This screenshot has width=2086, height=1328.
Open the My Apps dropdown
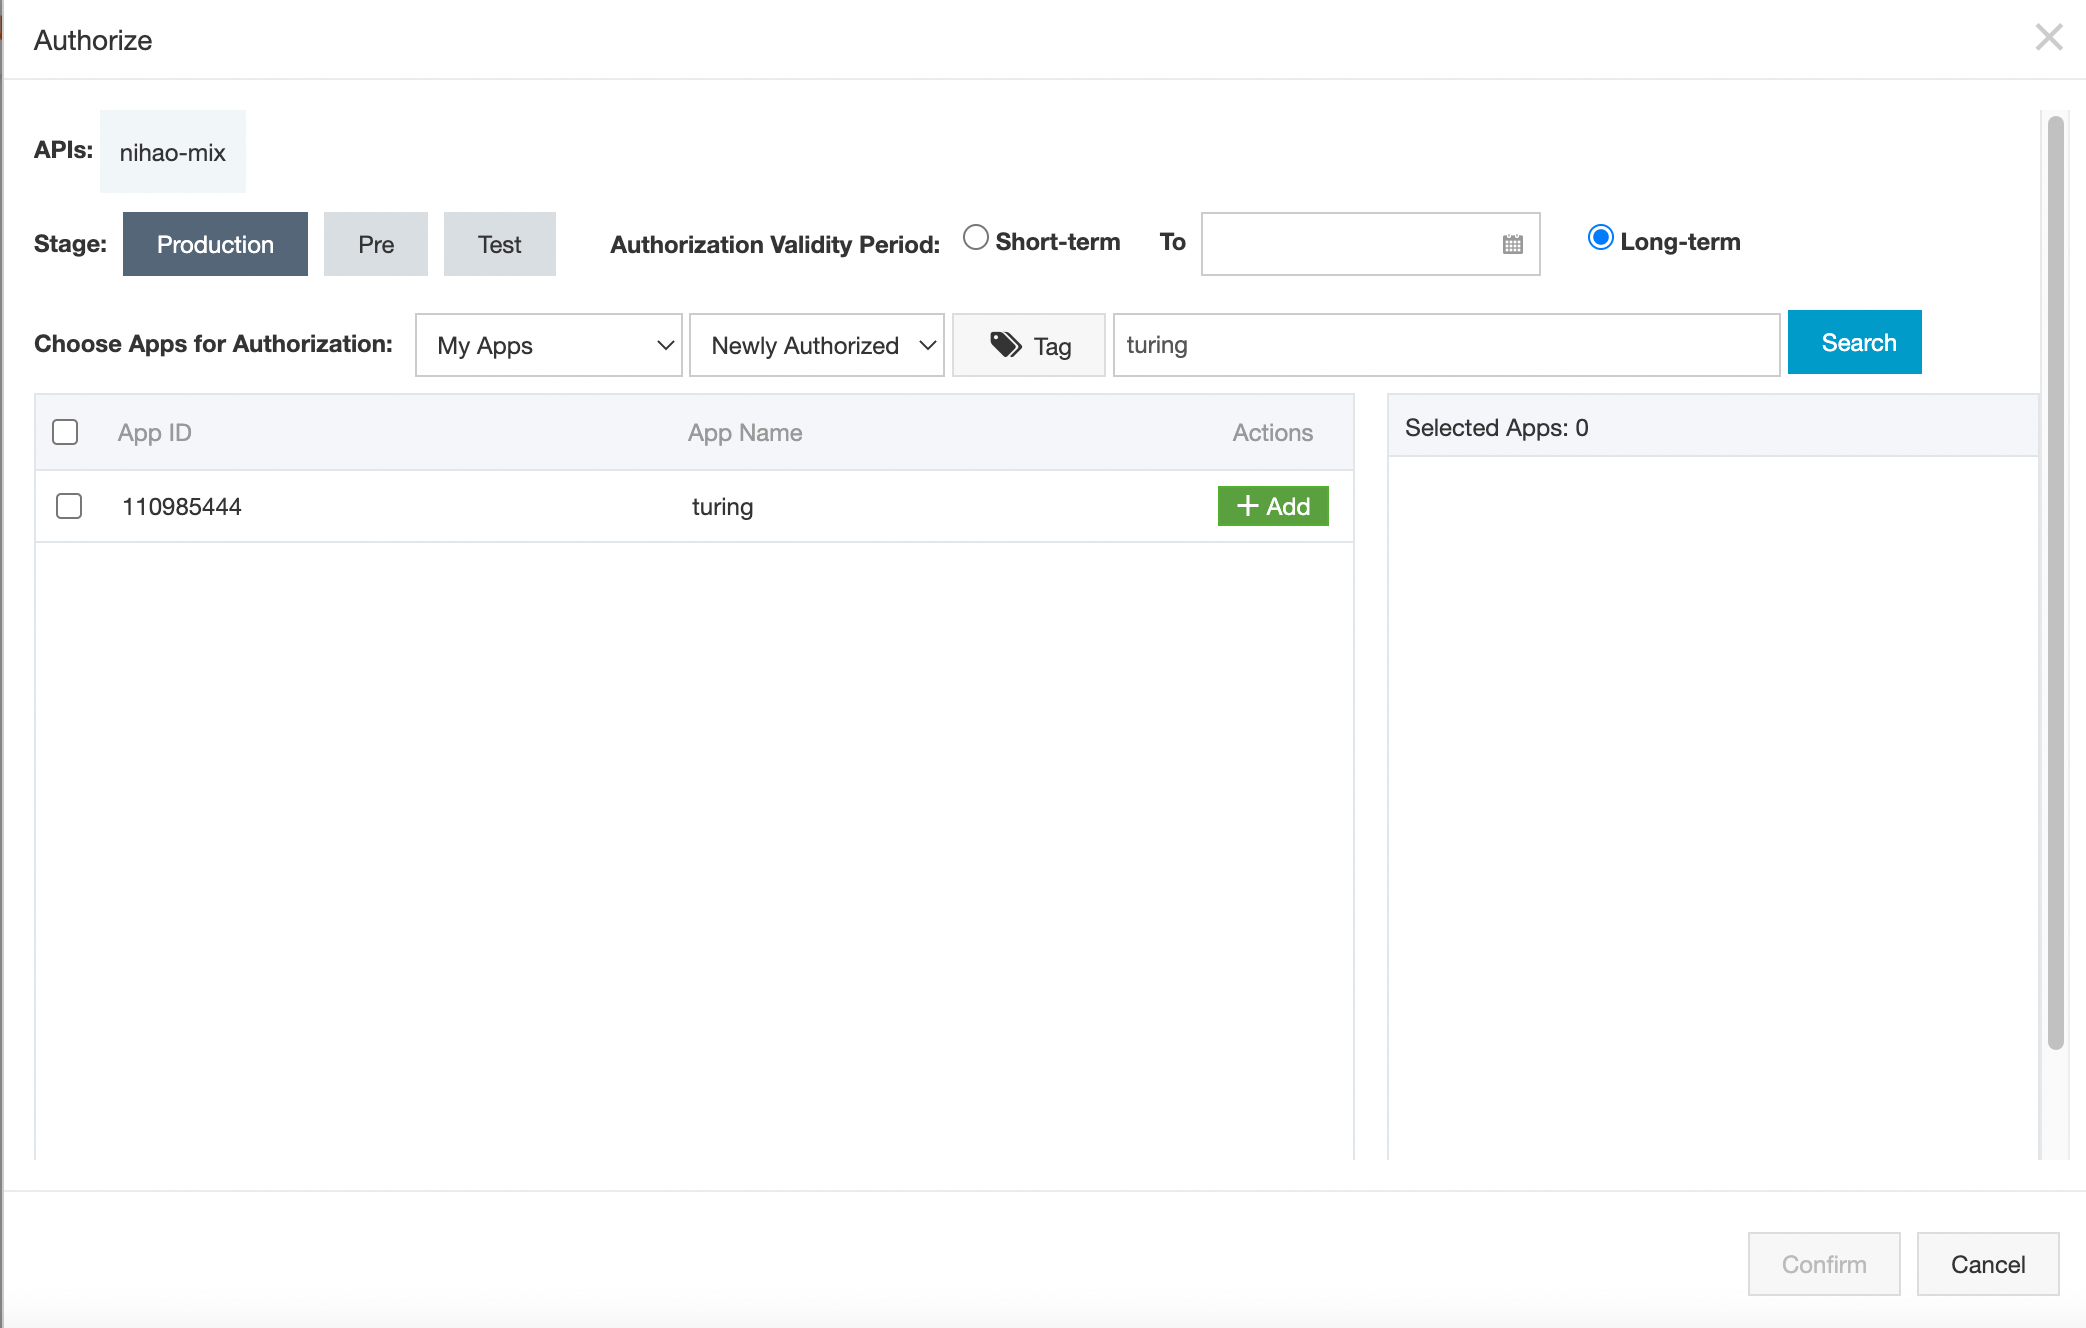548,345
